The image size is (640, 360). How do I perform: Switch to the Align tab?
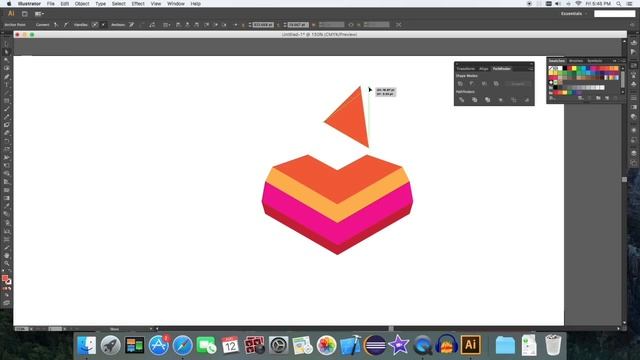tap(484, 69)
